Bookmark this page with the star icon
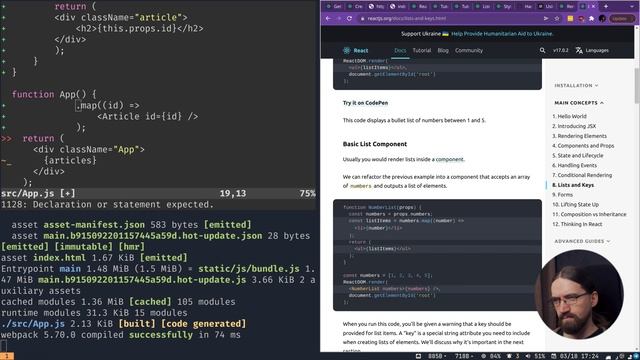640x360 pixels. point(557,18)
